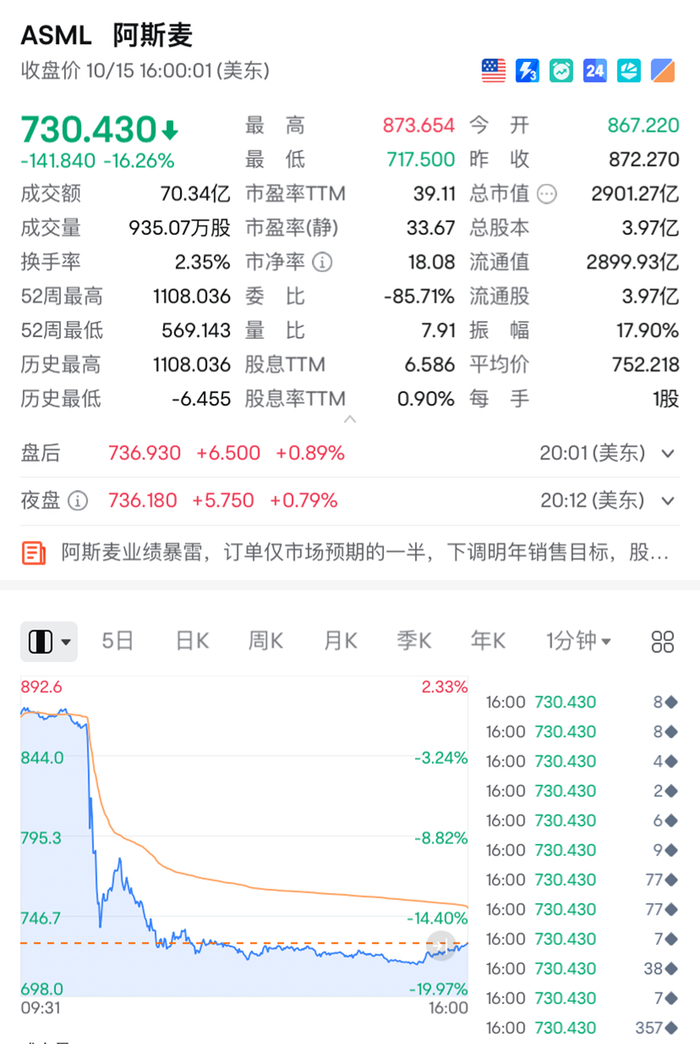Tap the after-hours price 736.930
This screenshot has height=1044, width=700.
(x=145, y=453)
